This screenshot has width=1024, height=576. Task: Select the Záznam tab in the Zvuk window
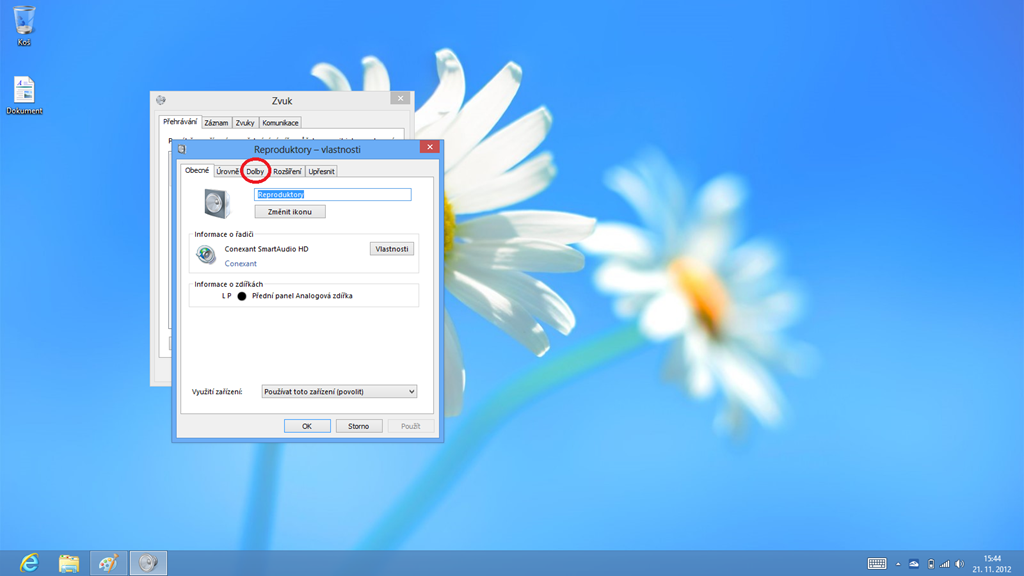[216, 123]
